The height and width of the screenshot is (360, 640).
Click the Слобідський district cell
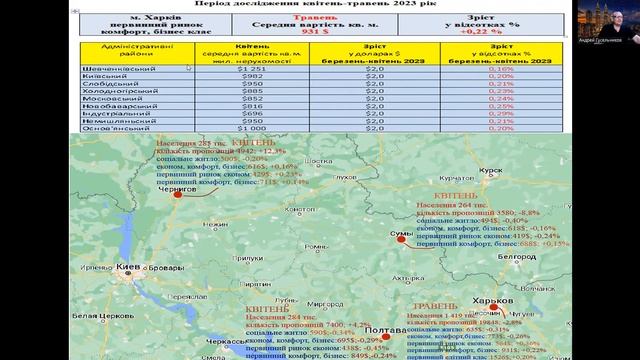tap(138, 84)
